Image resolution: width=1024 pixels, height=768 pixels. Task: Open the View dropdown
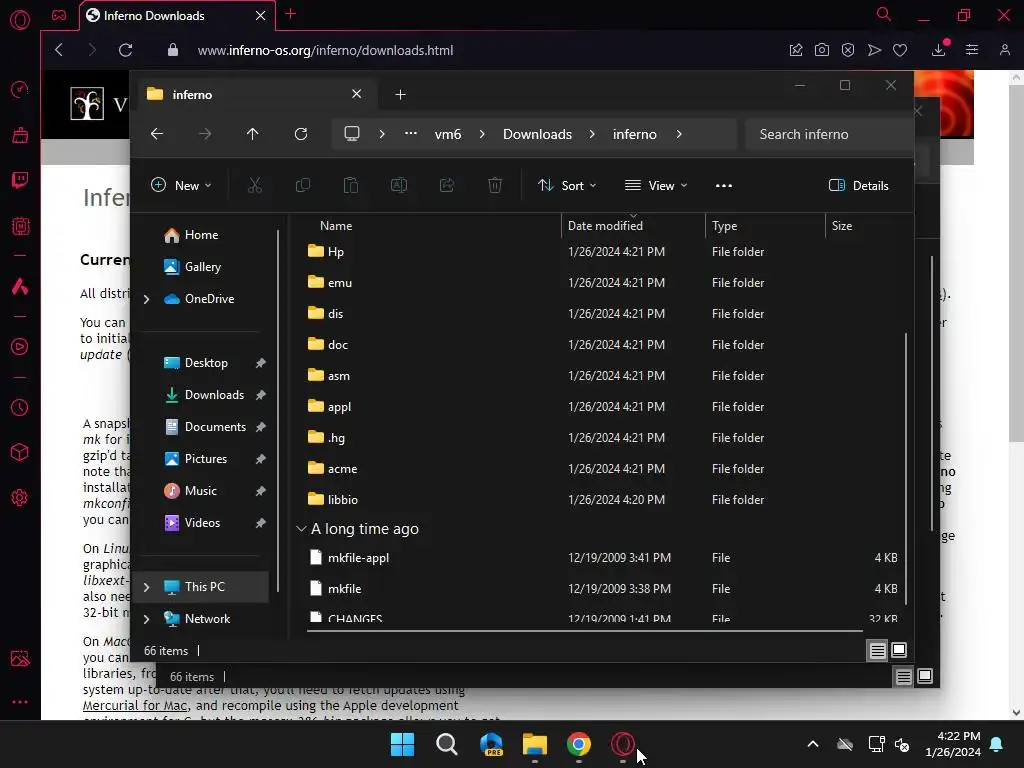point(656,185)
